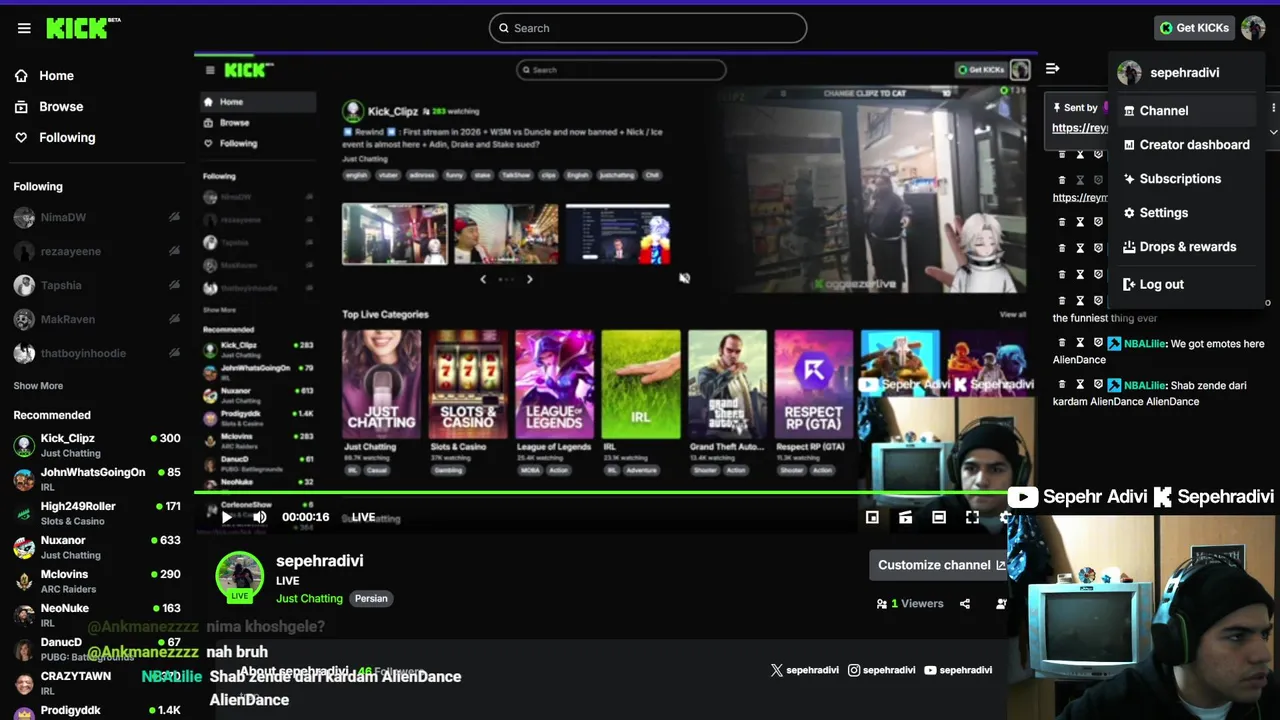Open Settings from the profile menu
This screenshot has width=1280, height=720.
pyautogui.click(x=1185, y=213)
